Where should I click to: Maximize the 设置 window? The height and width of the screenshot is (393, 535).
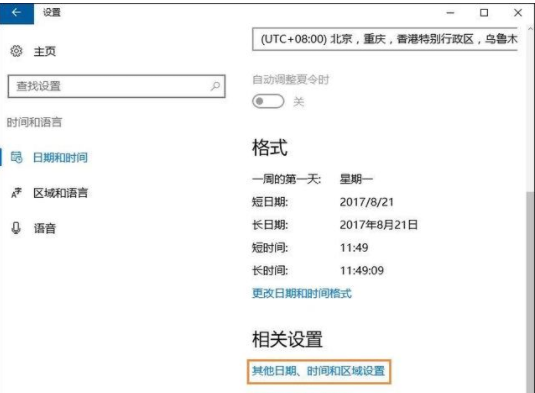(484, 13)
